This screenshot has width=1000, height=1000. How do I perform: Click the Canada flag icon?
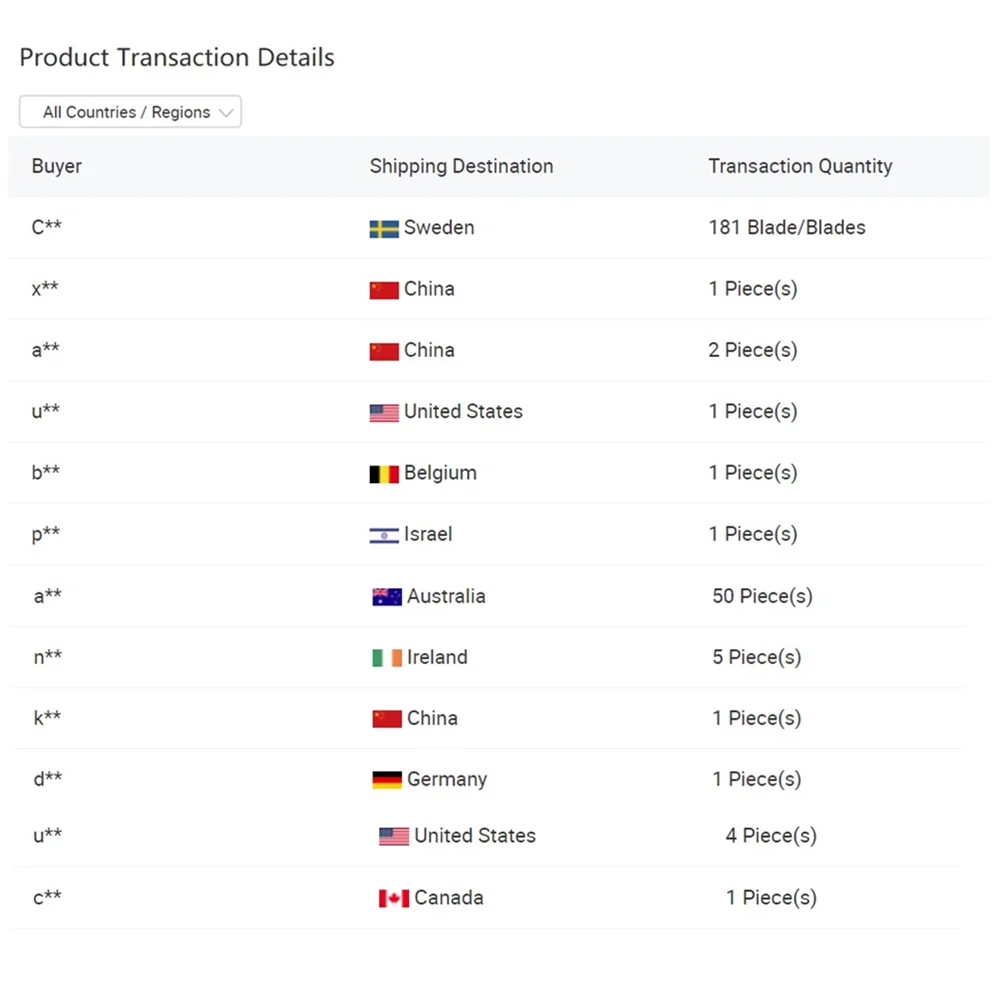click(x=394, y=898)
